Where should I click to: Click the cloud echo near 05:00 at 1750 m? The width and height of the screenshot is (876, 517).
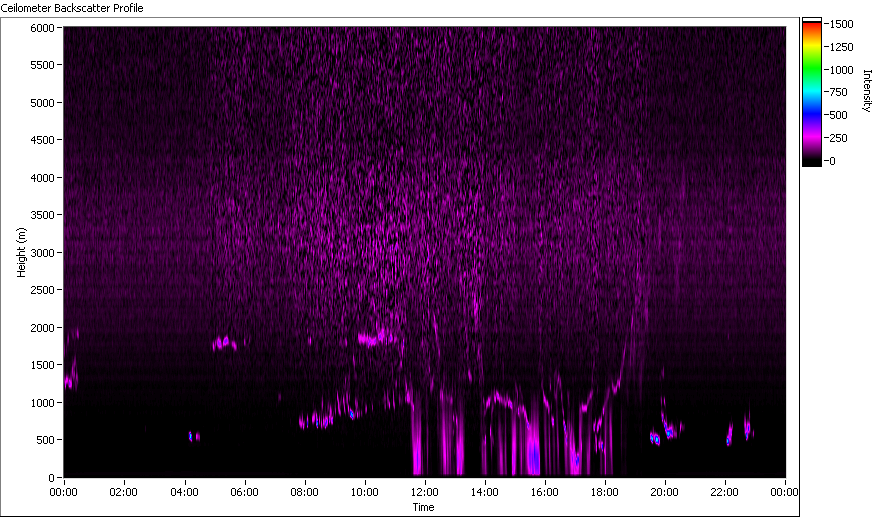tap(224, 343)
